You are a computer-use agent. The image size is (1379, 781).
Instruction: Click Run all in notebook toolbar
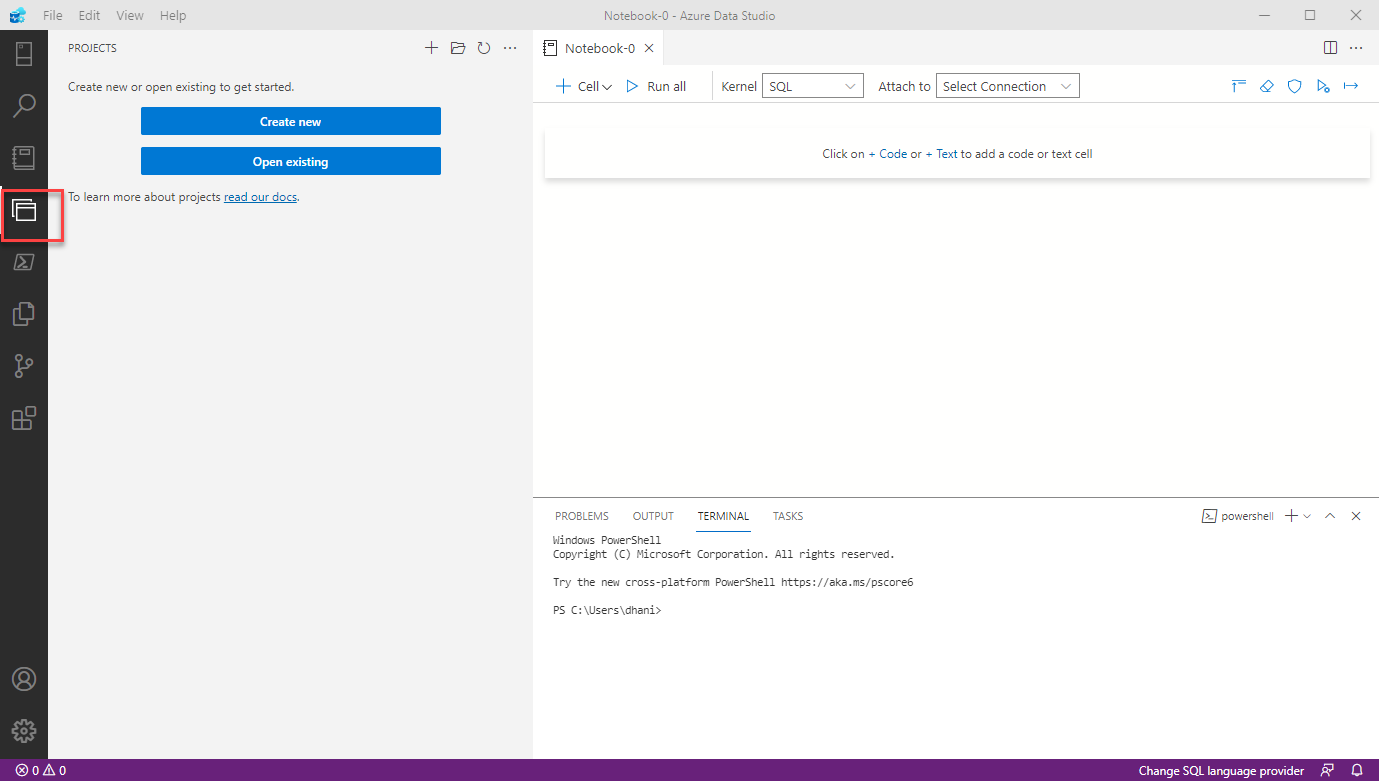click(x=656, y=86)
